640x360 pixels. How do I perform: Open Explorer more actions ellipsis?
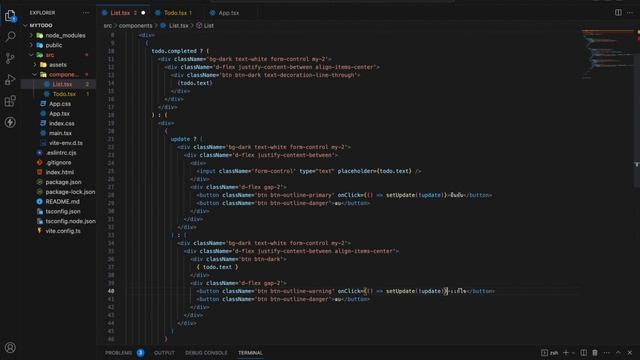[x=85, y=13]
